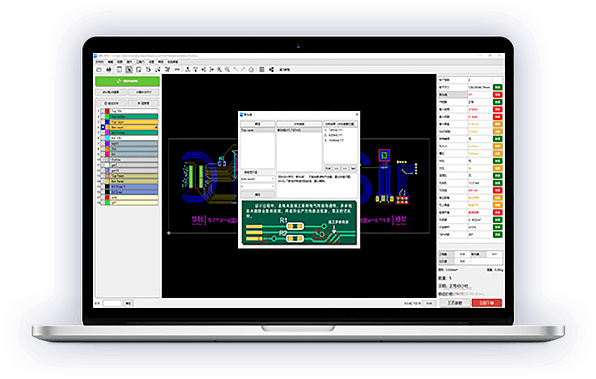Viewport: 596px width, 379px height.
Task: Click the cyan color swatch of the Bot Silk layer
Action: pyautogui.click(x=107, y=138)
